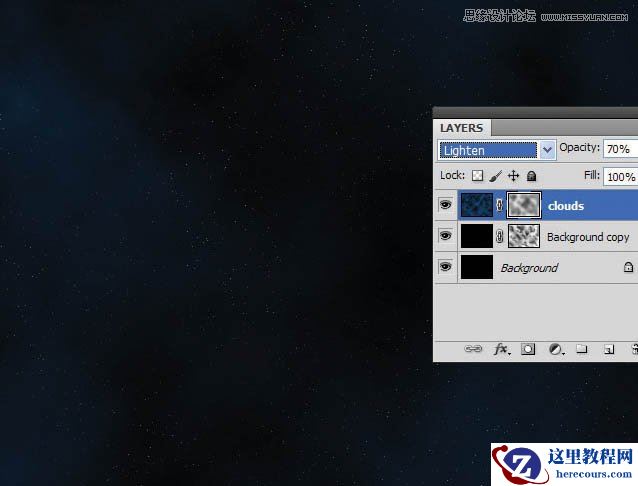Click the blend mode dropdown arrow
The image size is (638, 486).
(548, 150)
